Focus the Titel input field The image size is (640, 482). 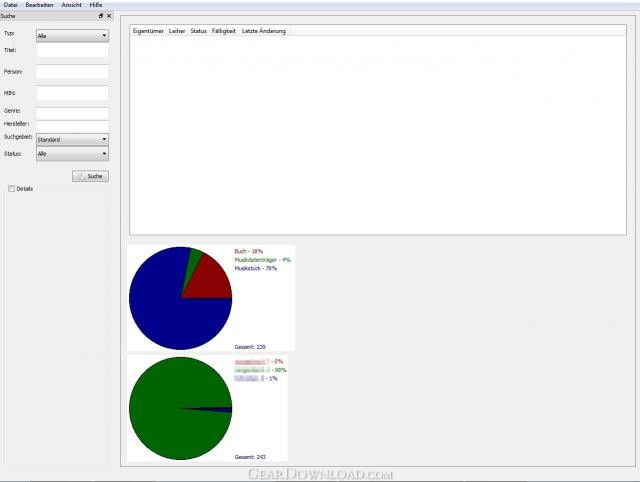pos(72,50)
